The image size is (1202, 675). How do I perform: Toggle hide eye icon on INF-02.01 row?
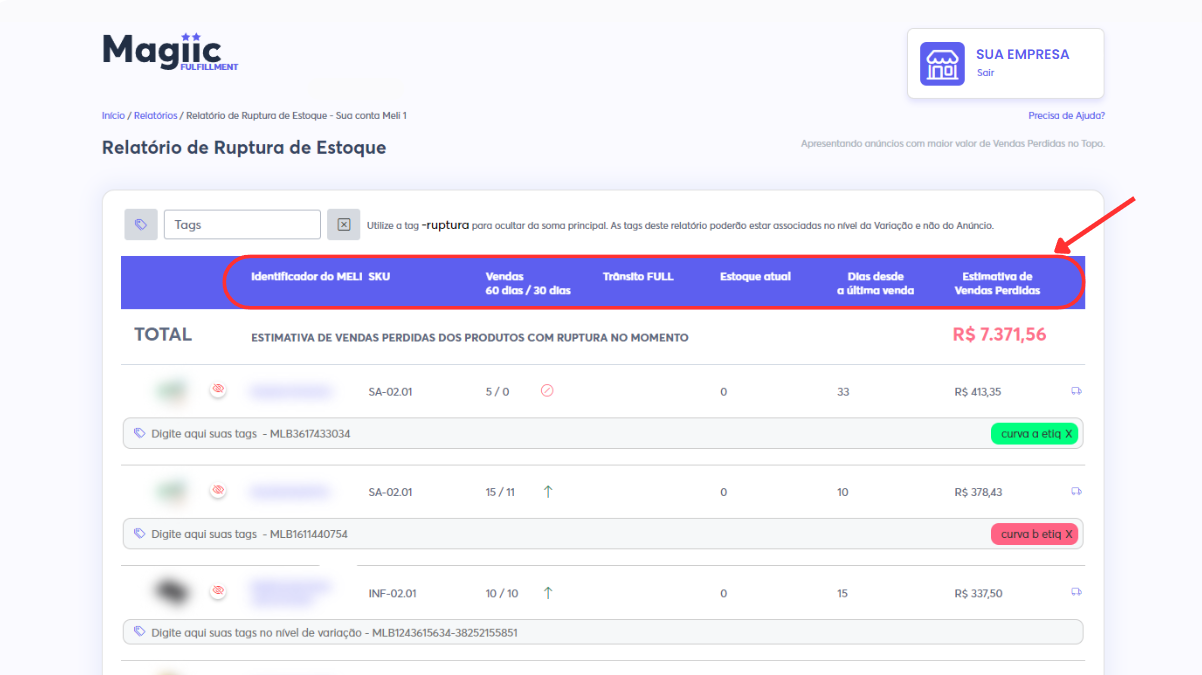[x=218, y=591]
